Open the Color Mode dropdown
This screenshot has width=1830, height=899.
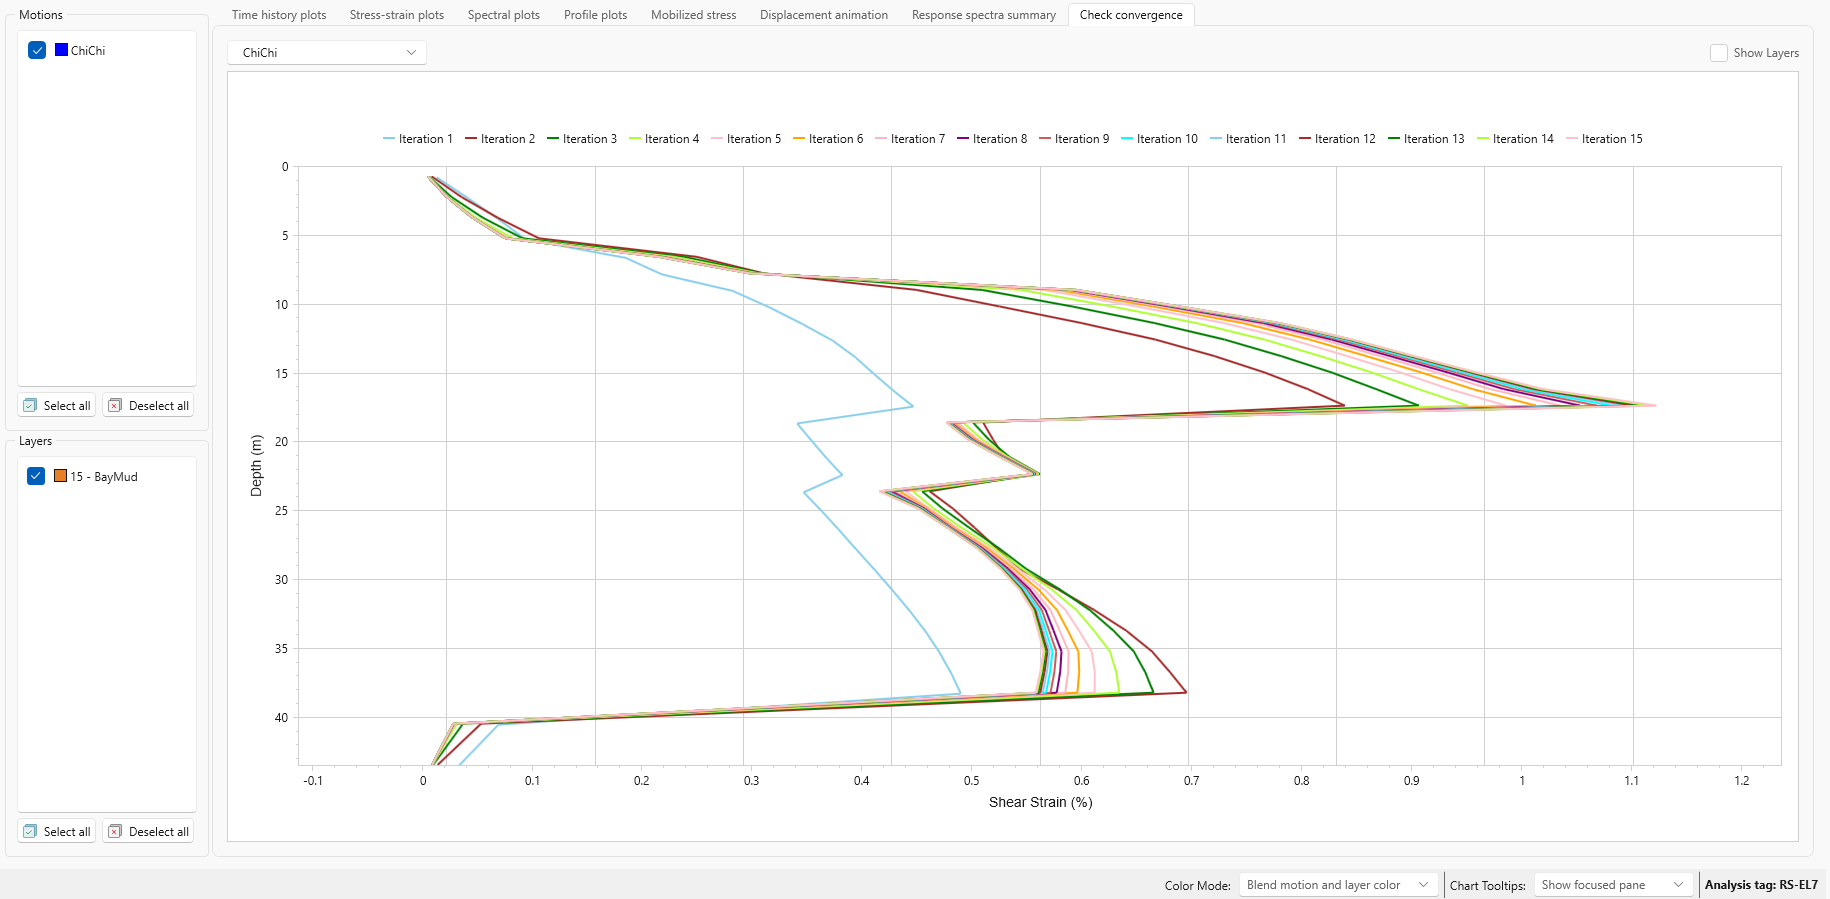click(x=1339, y=885)
